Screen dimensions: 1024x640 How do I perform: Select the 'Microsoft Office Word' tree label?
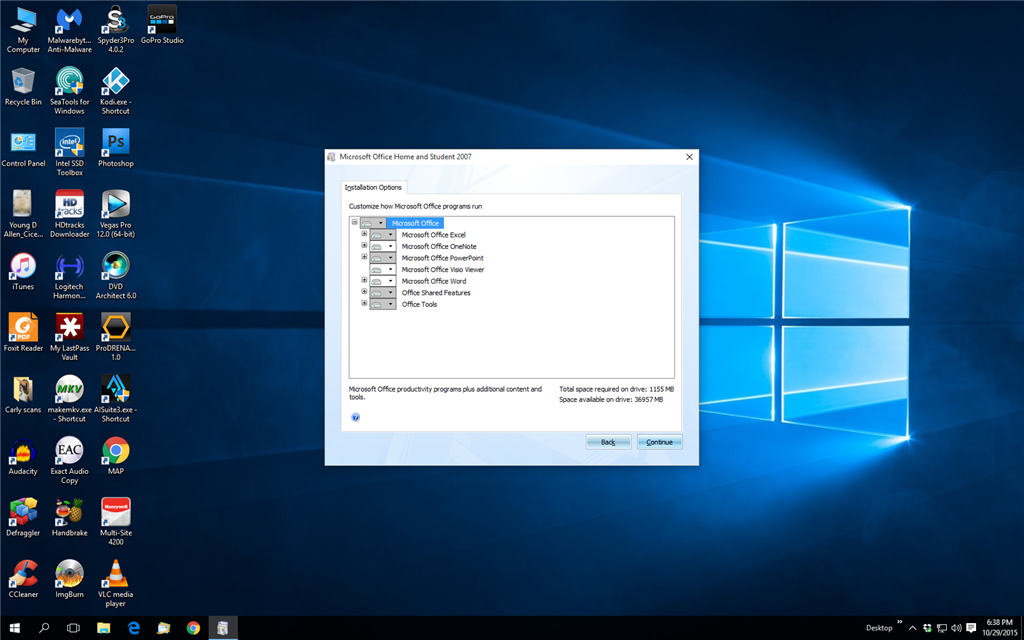click(x=434, y=281)
